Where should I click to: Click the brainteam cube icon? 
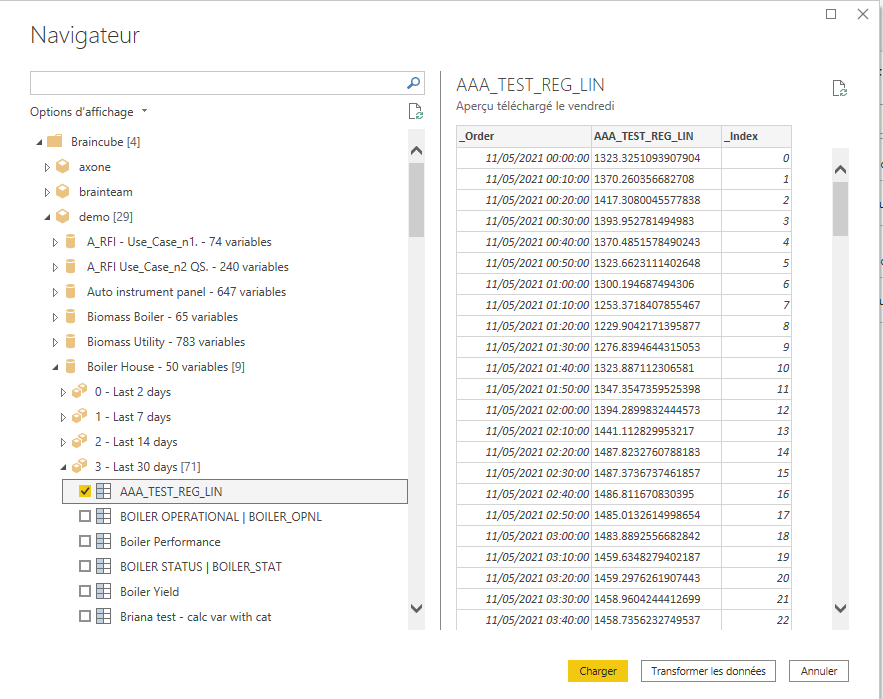(x=63, y=192)
